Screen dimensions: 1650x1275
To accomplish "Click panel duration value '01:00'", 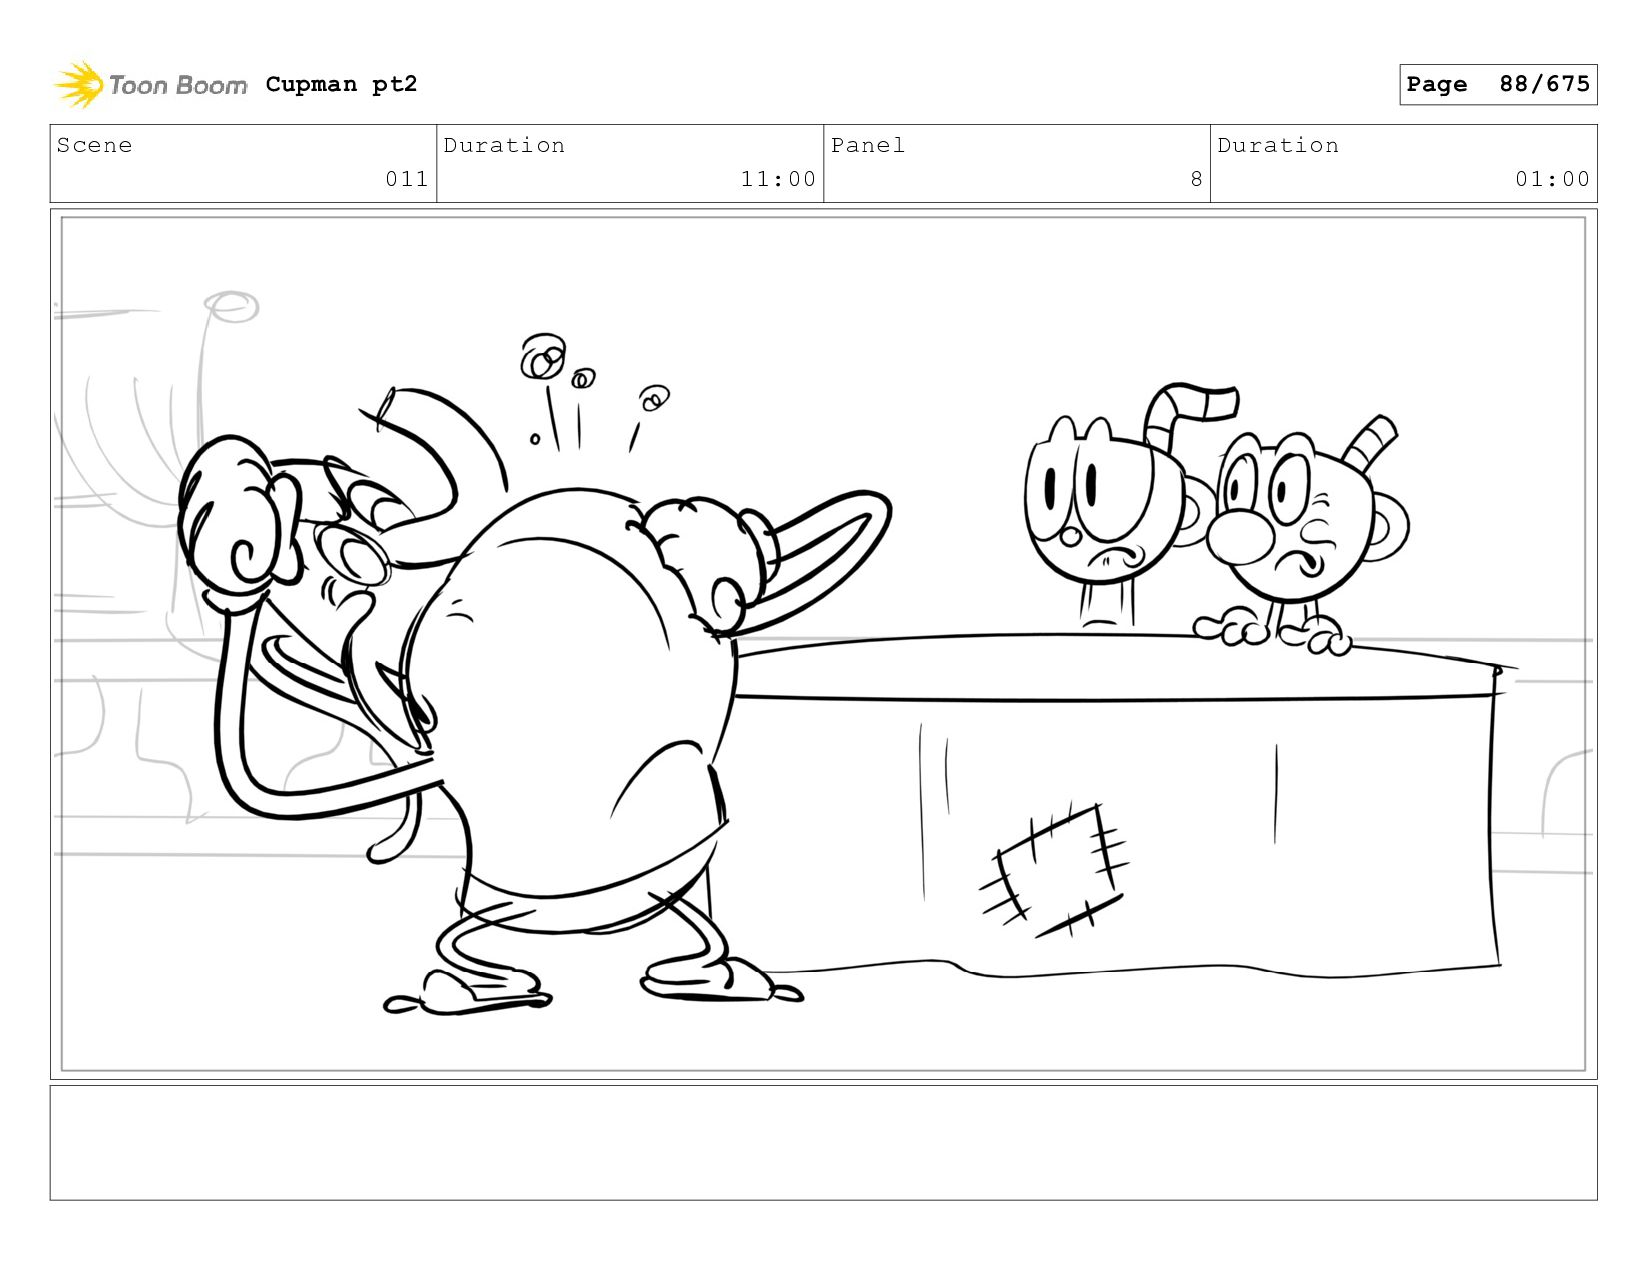I will point(1552,179).
